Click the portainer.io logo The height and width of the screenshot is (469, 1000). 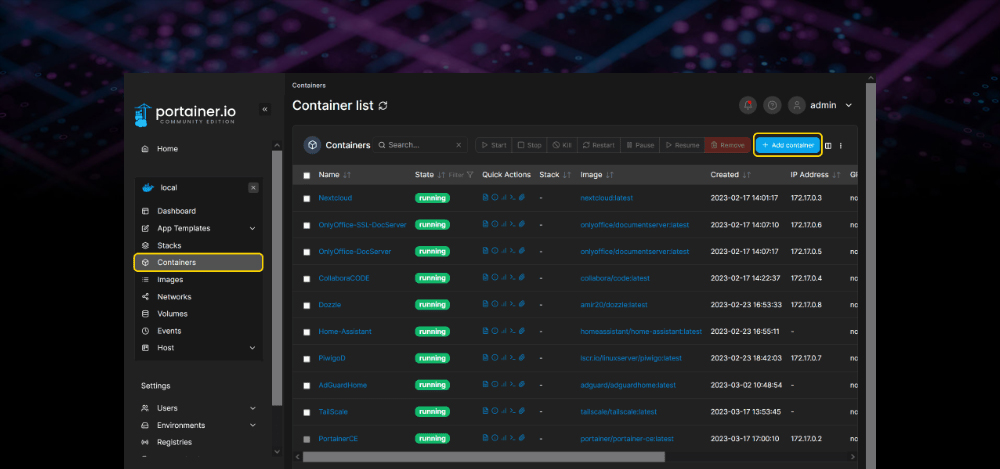(185, 114)
